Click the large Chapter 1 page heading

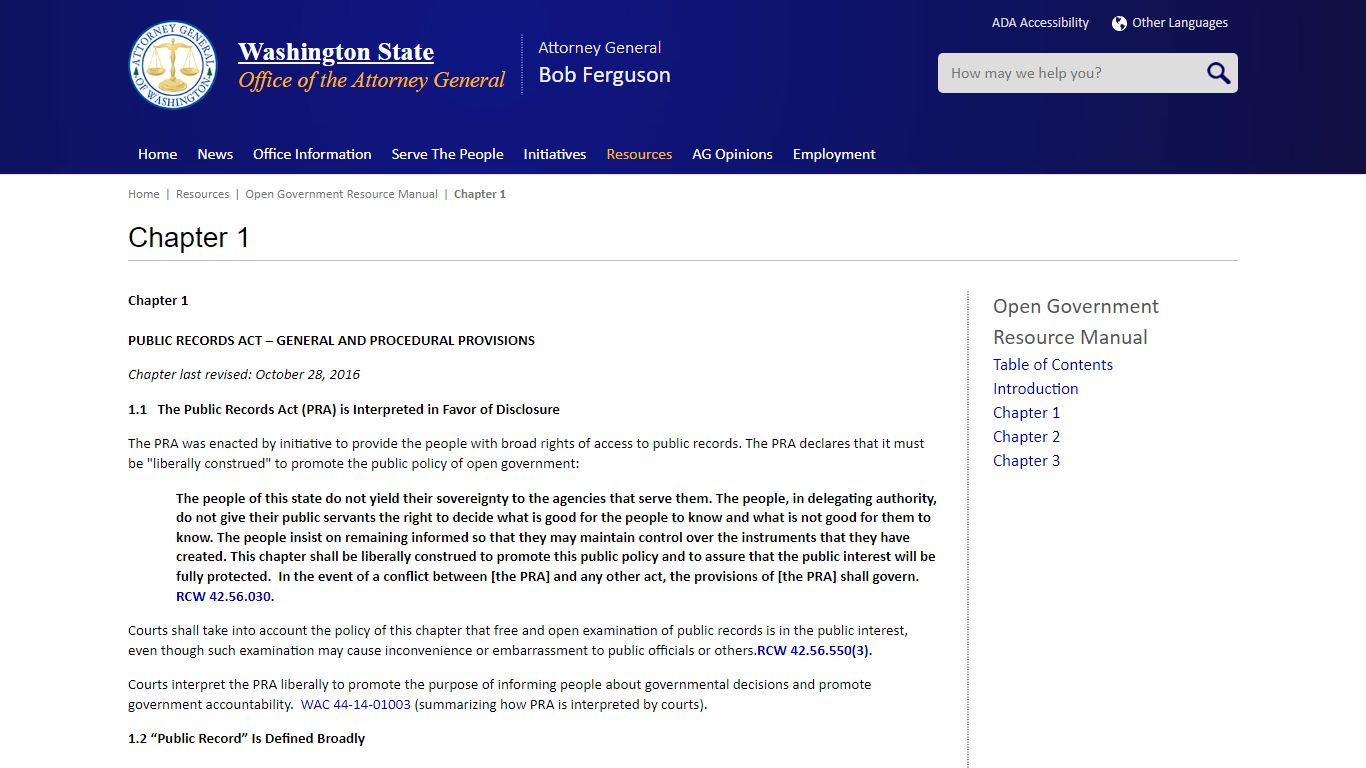point(189,238)
